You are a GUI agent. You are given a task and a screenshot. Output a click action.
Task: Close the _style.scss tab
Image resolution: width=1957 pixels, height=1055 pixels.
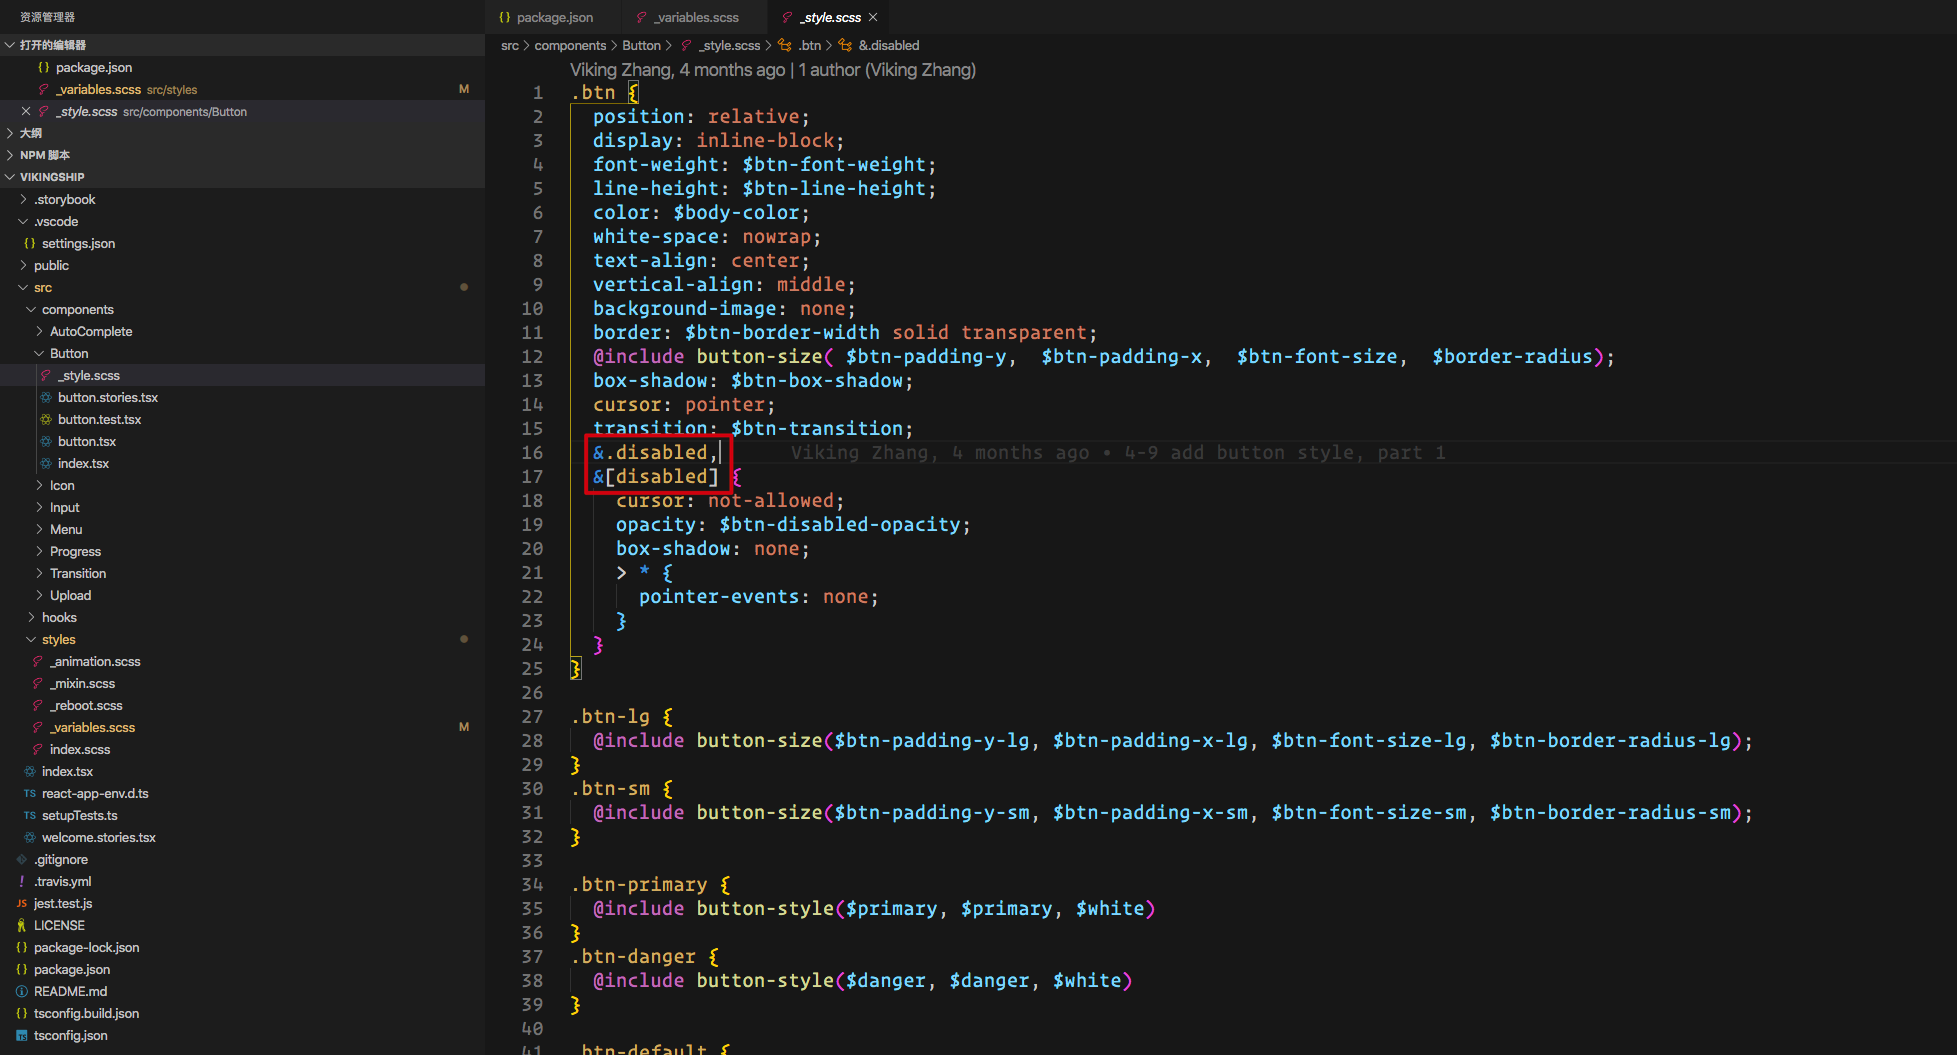click(x=873, y=17)
